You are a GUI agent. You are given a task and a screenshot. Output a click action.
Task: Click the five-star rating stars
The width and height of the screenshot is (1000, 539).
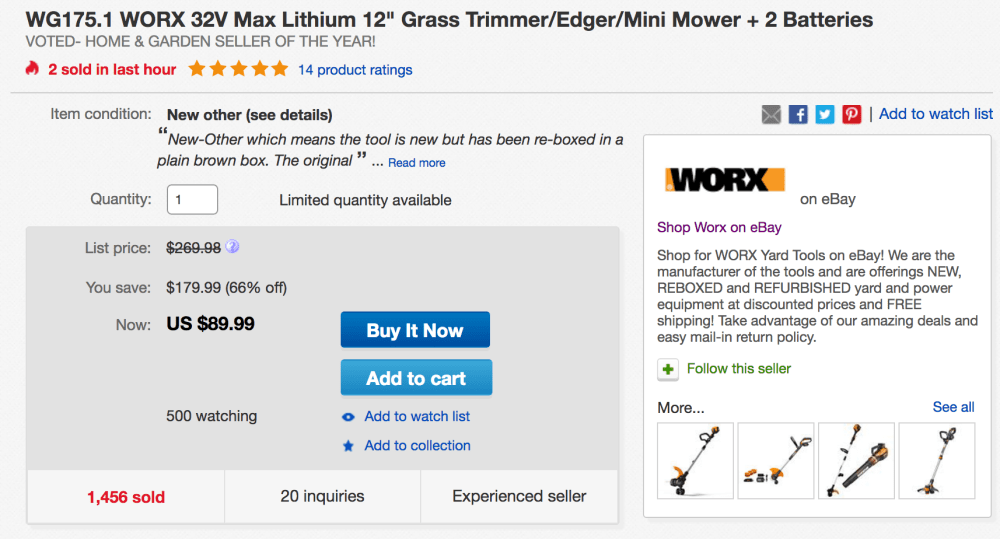pos(238,69)
